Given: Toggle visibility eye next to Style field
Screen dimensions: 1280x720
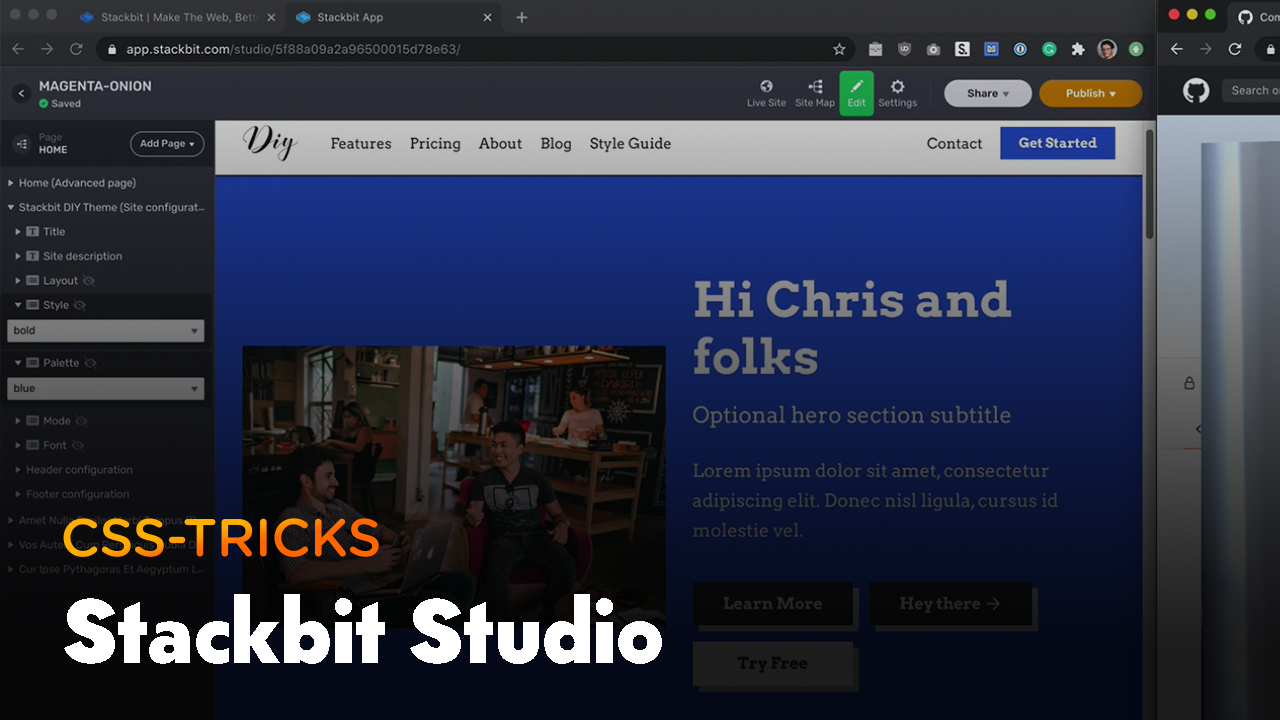Looking at the screenshot, I should (x=78, y=305).
